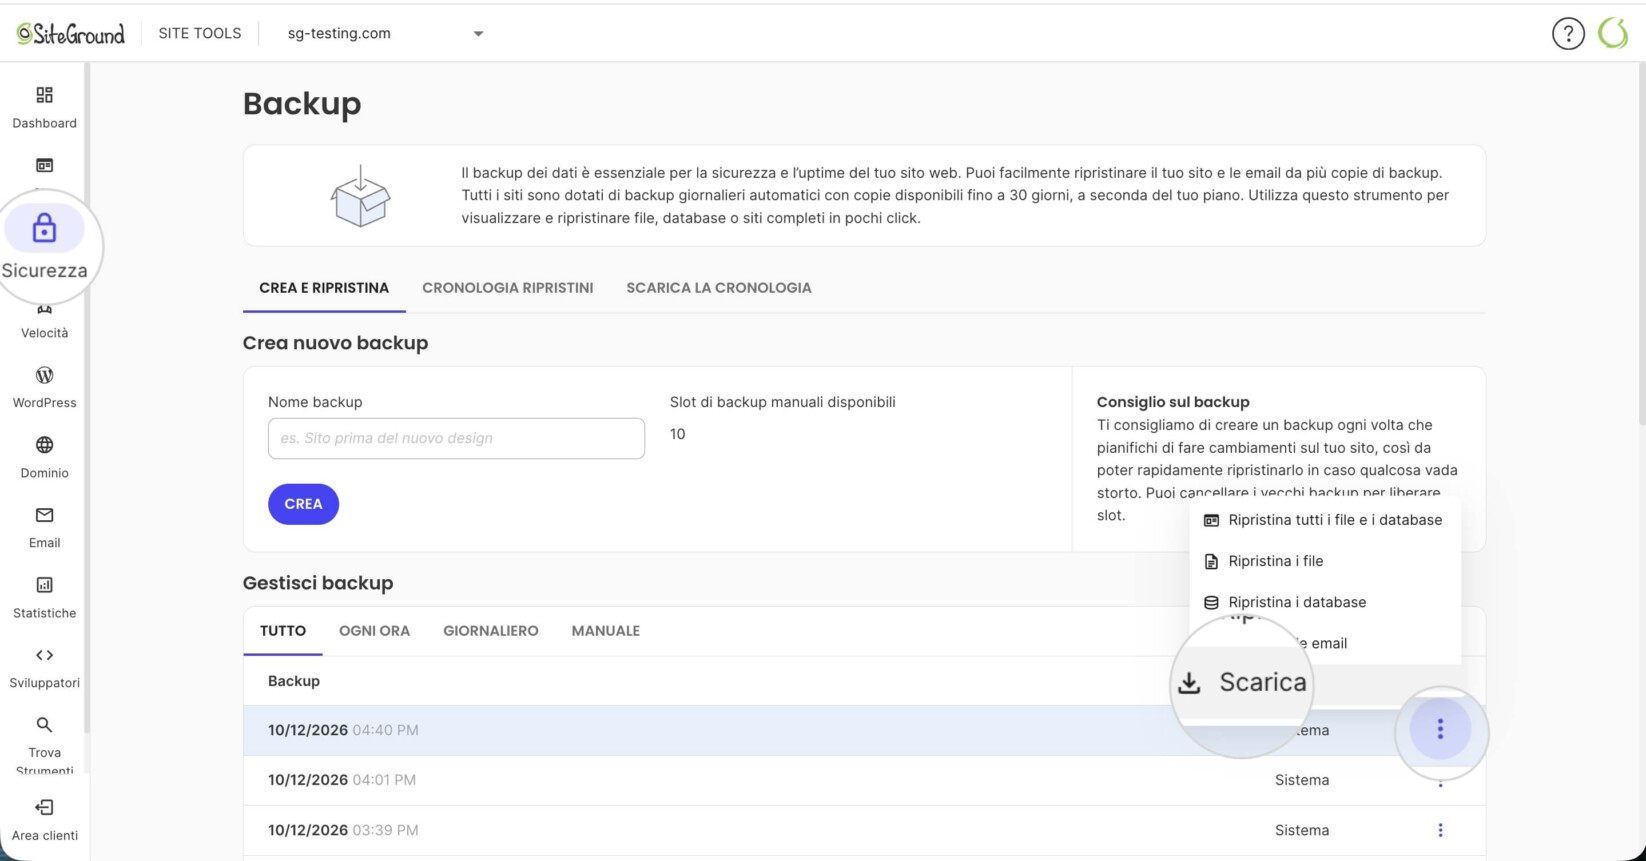This screenshot has height=861, width=1646.
Task: Click the Trova Strumenti search icon
Action: click(44, 725)
